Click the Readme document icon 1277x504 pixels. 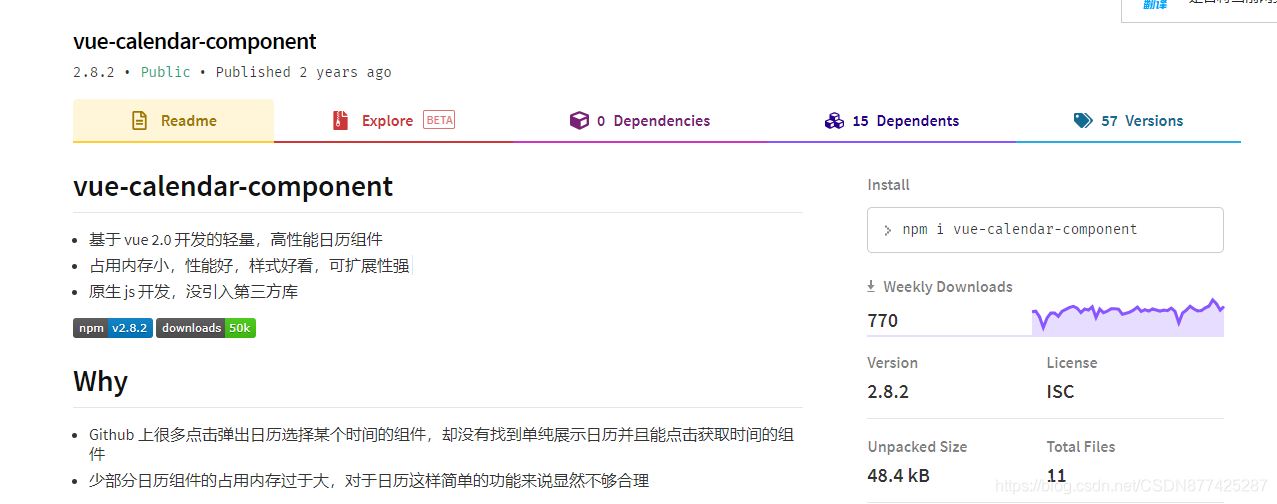coord(140,121)
